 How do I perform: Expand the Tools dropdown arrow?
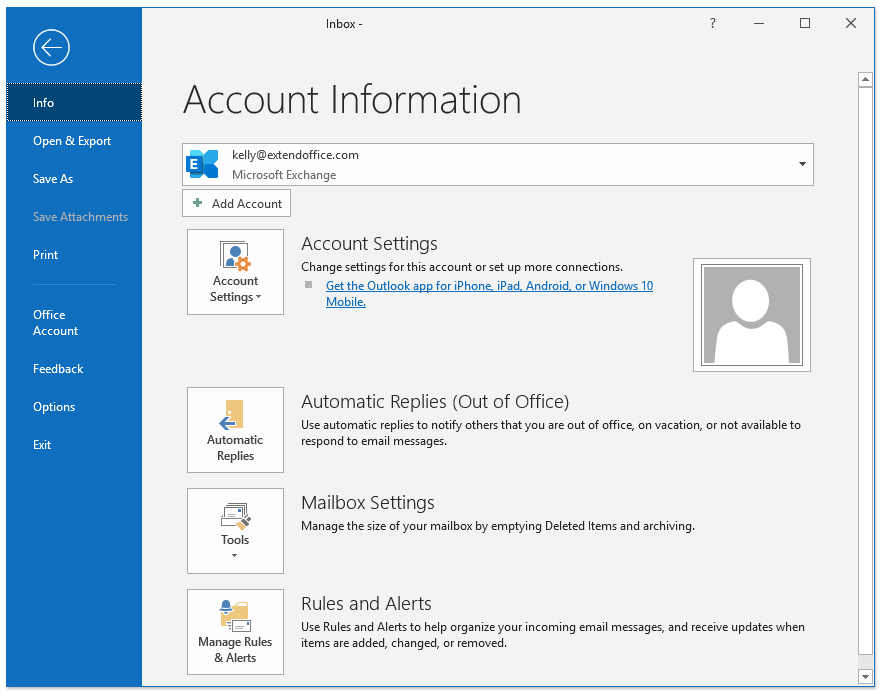click(235, 555)
